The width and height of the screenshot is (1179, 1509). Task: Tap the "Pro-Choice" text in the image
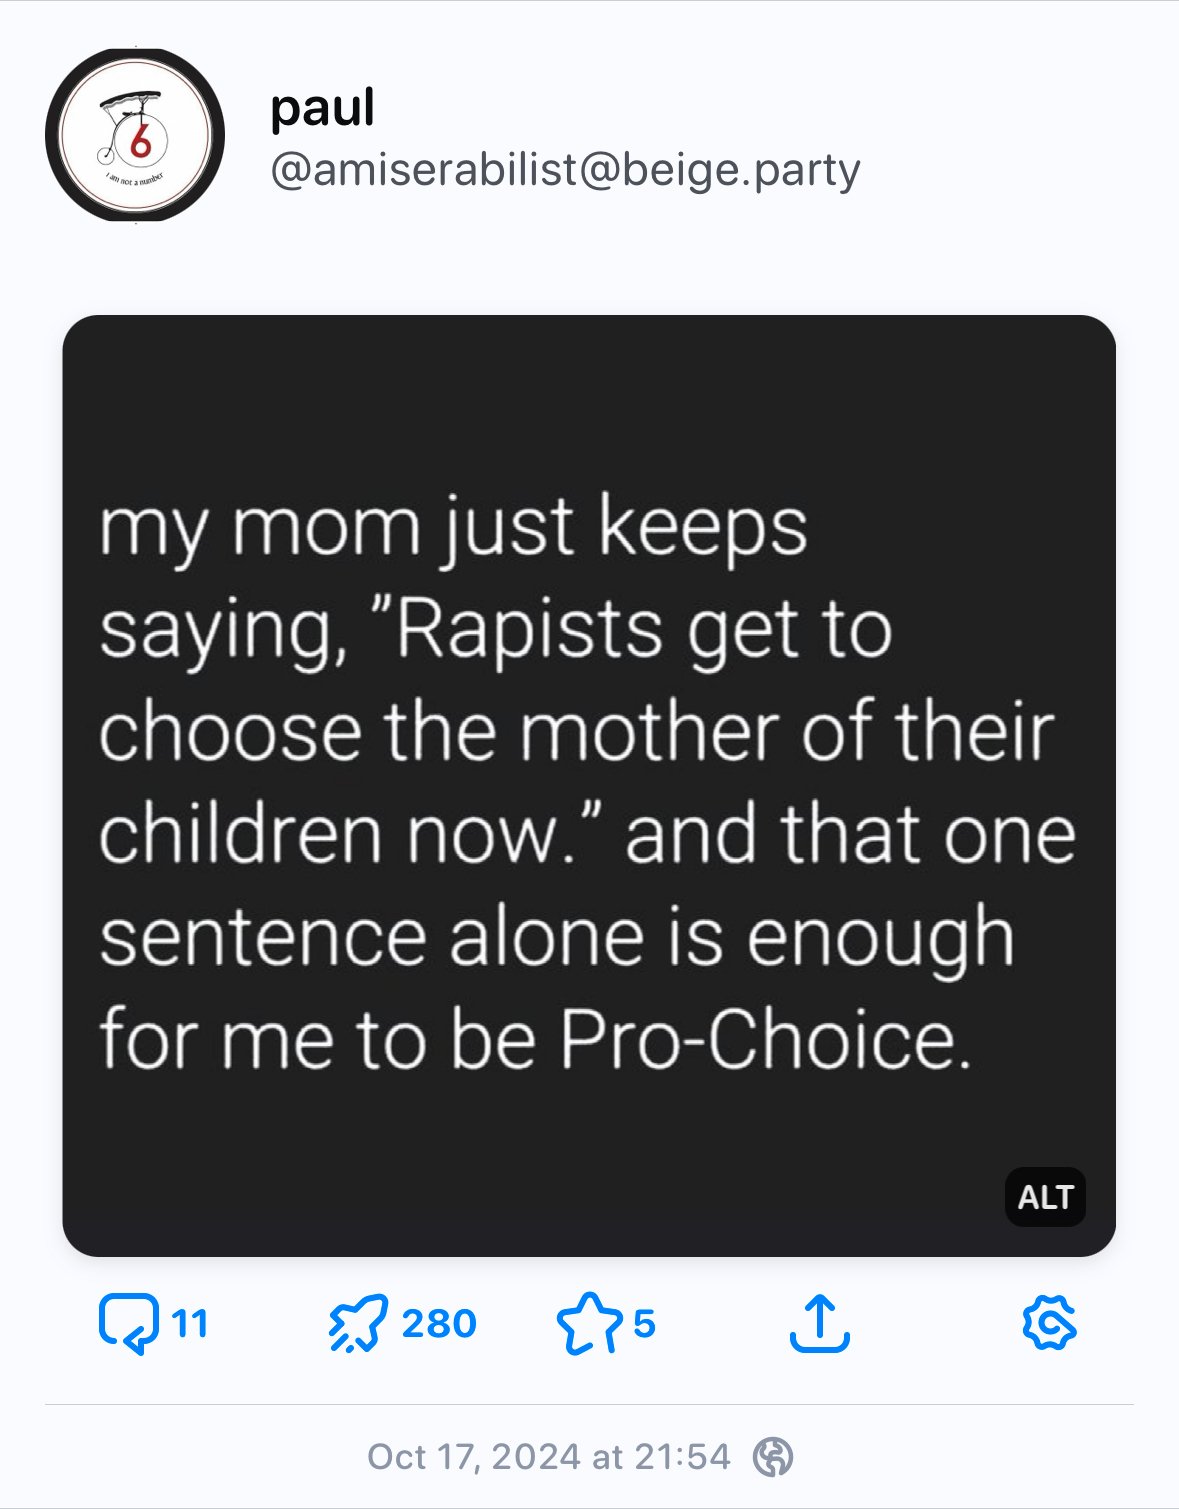(764, 1040)
